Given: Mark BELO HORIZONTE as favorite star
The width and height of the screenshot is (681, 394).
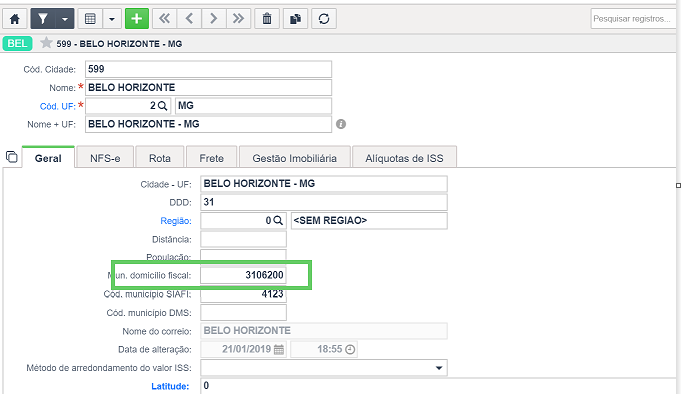Looking at the screenshot, I should click(46, 43).
